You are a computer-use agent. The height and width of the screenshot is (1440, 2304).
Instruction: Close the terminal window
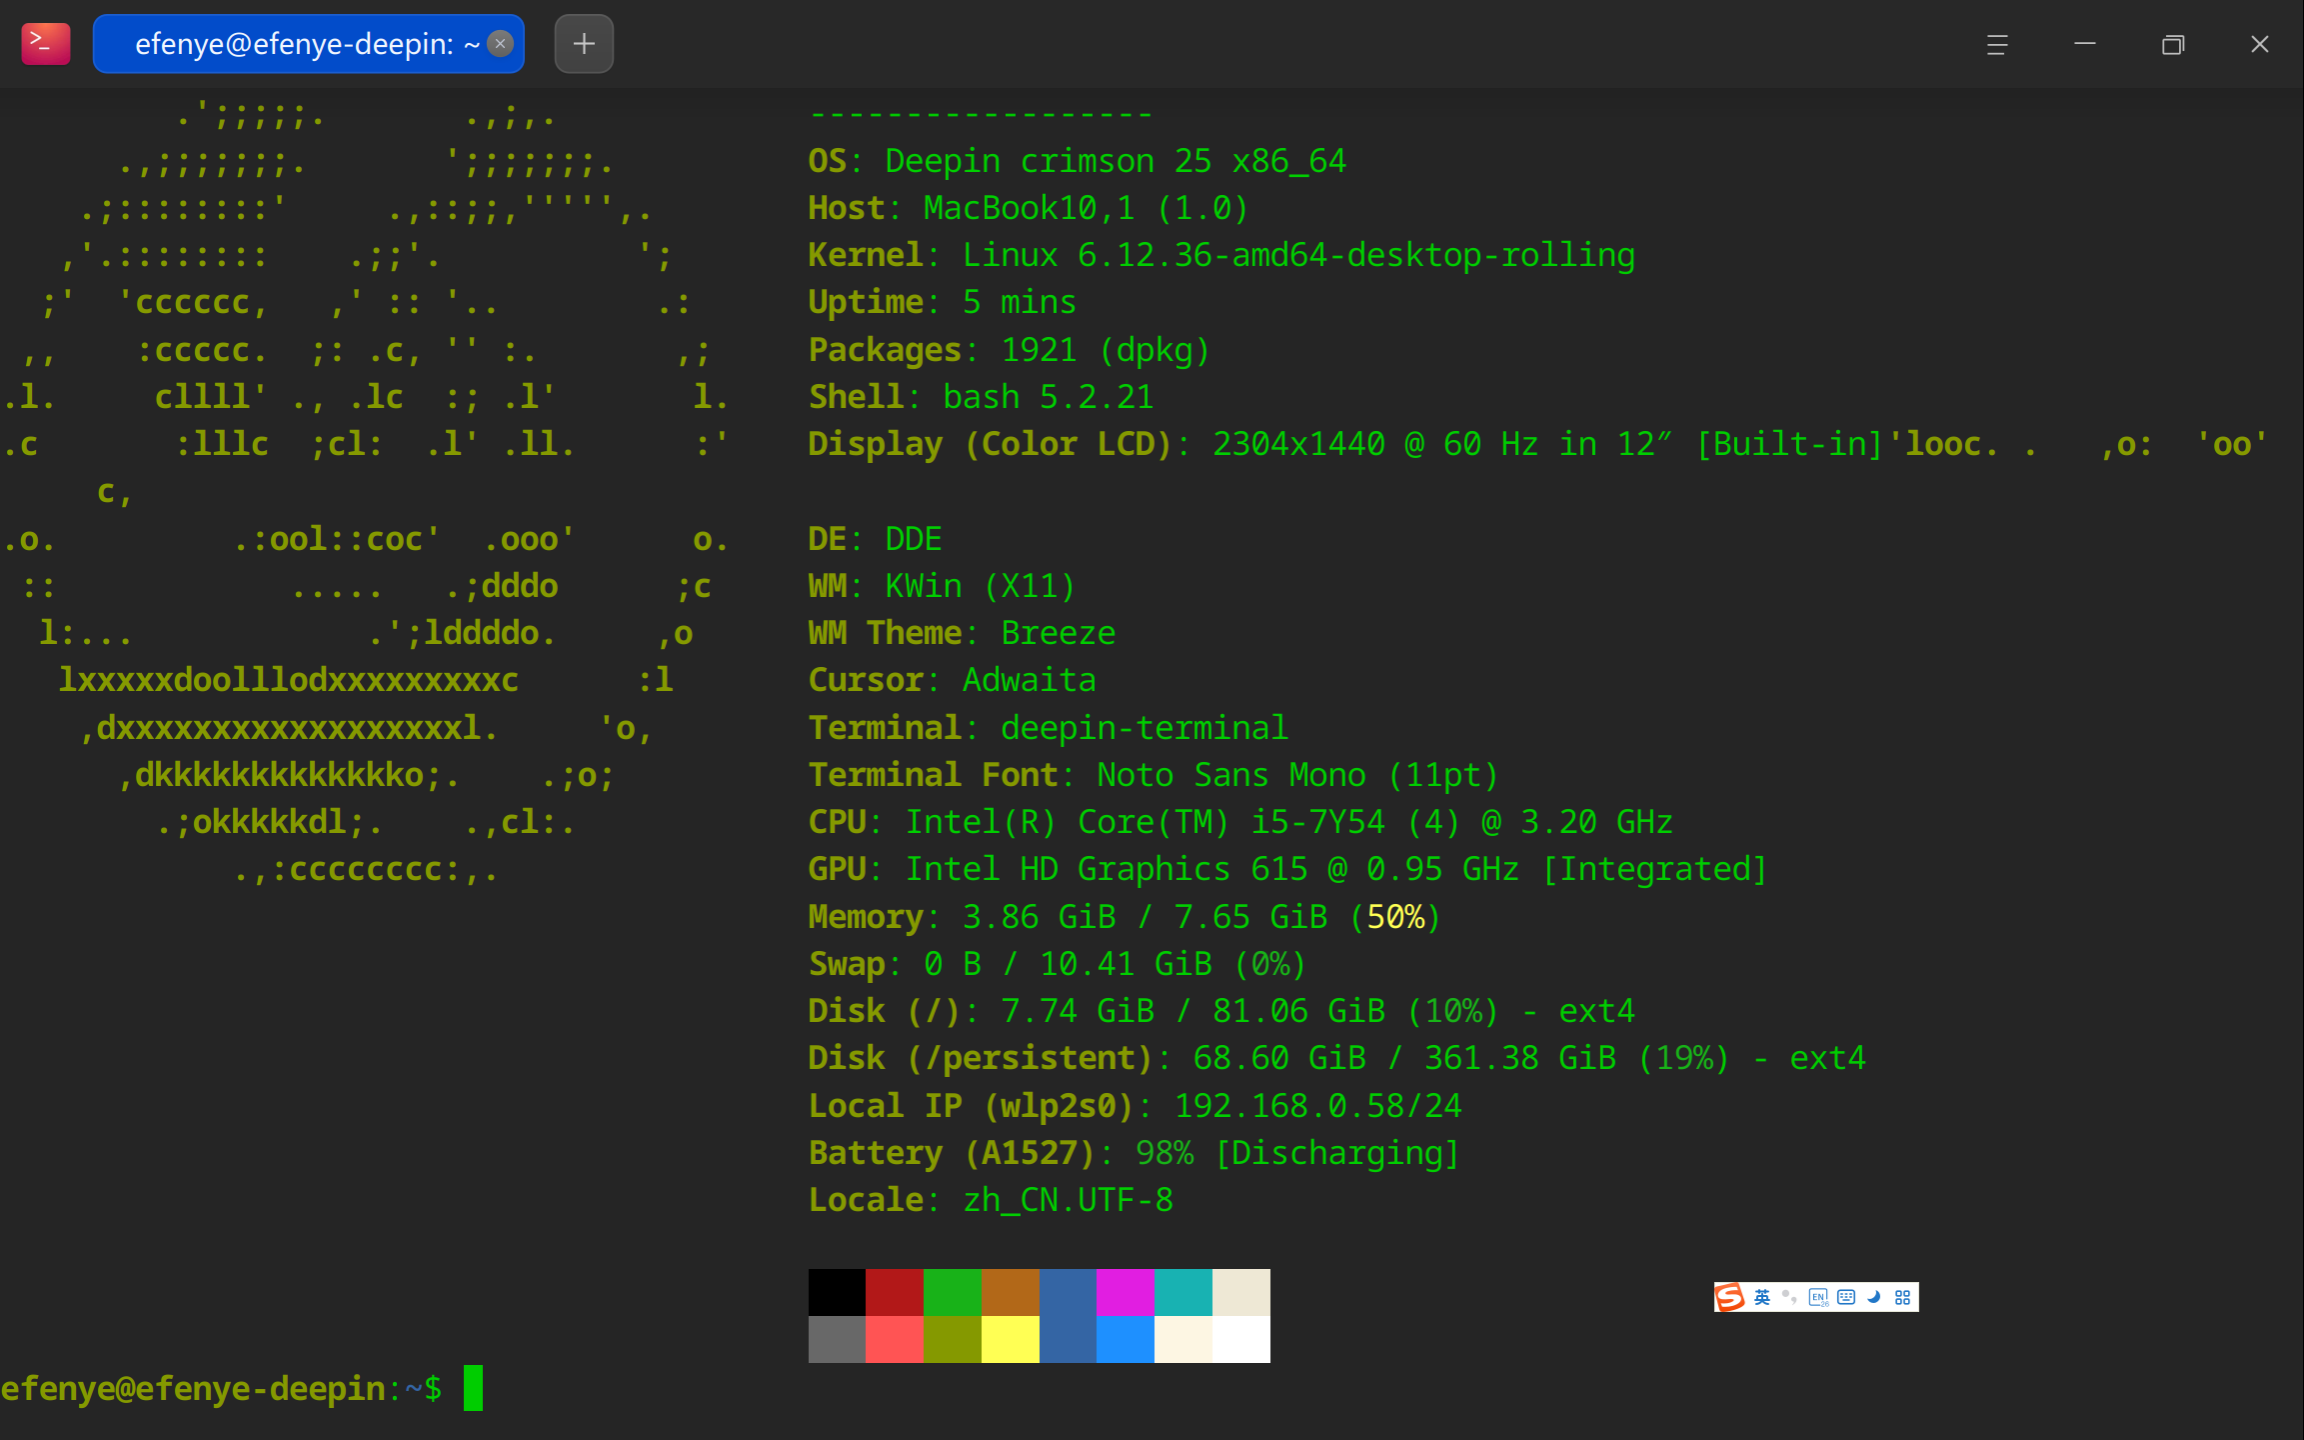2260,44
